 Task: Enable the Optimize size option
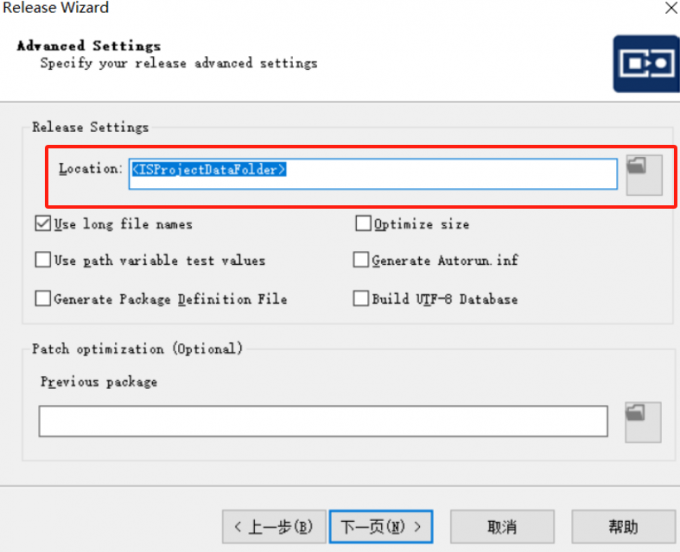363,224
